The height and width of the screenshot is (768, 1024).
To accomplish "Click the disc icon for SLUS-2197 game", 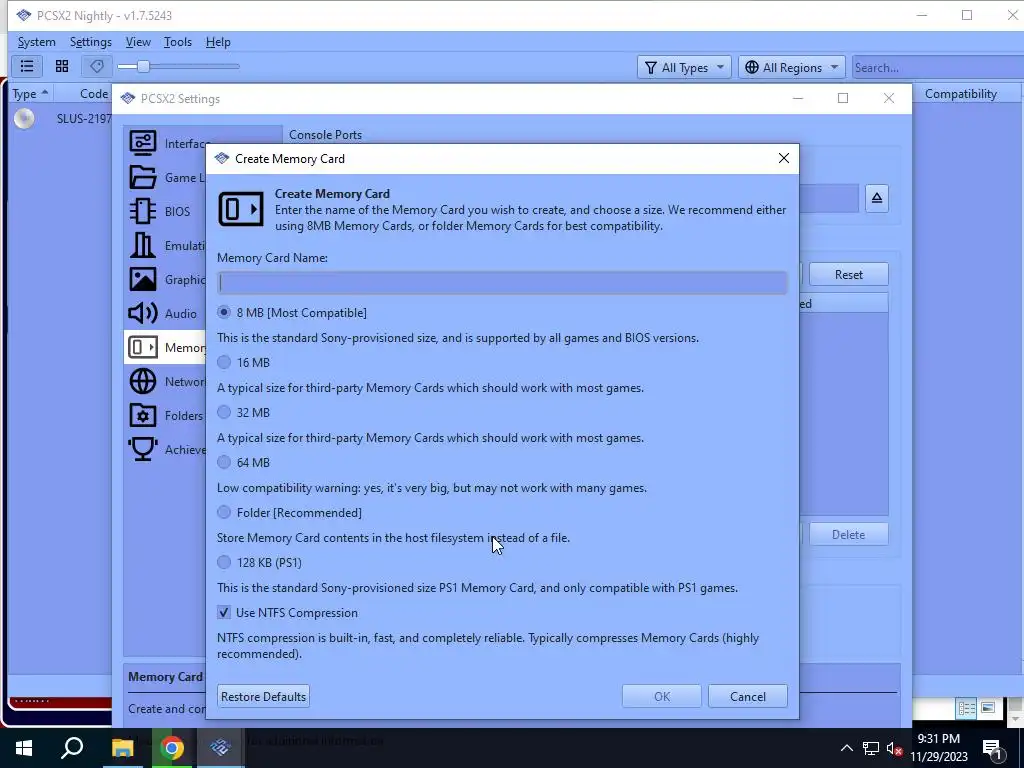I will coord(24,118).
